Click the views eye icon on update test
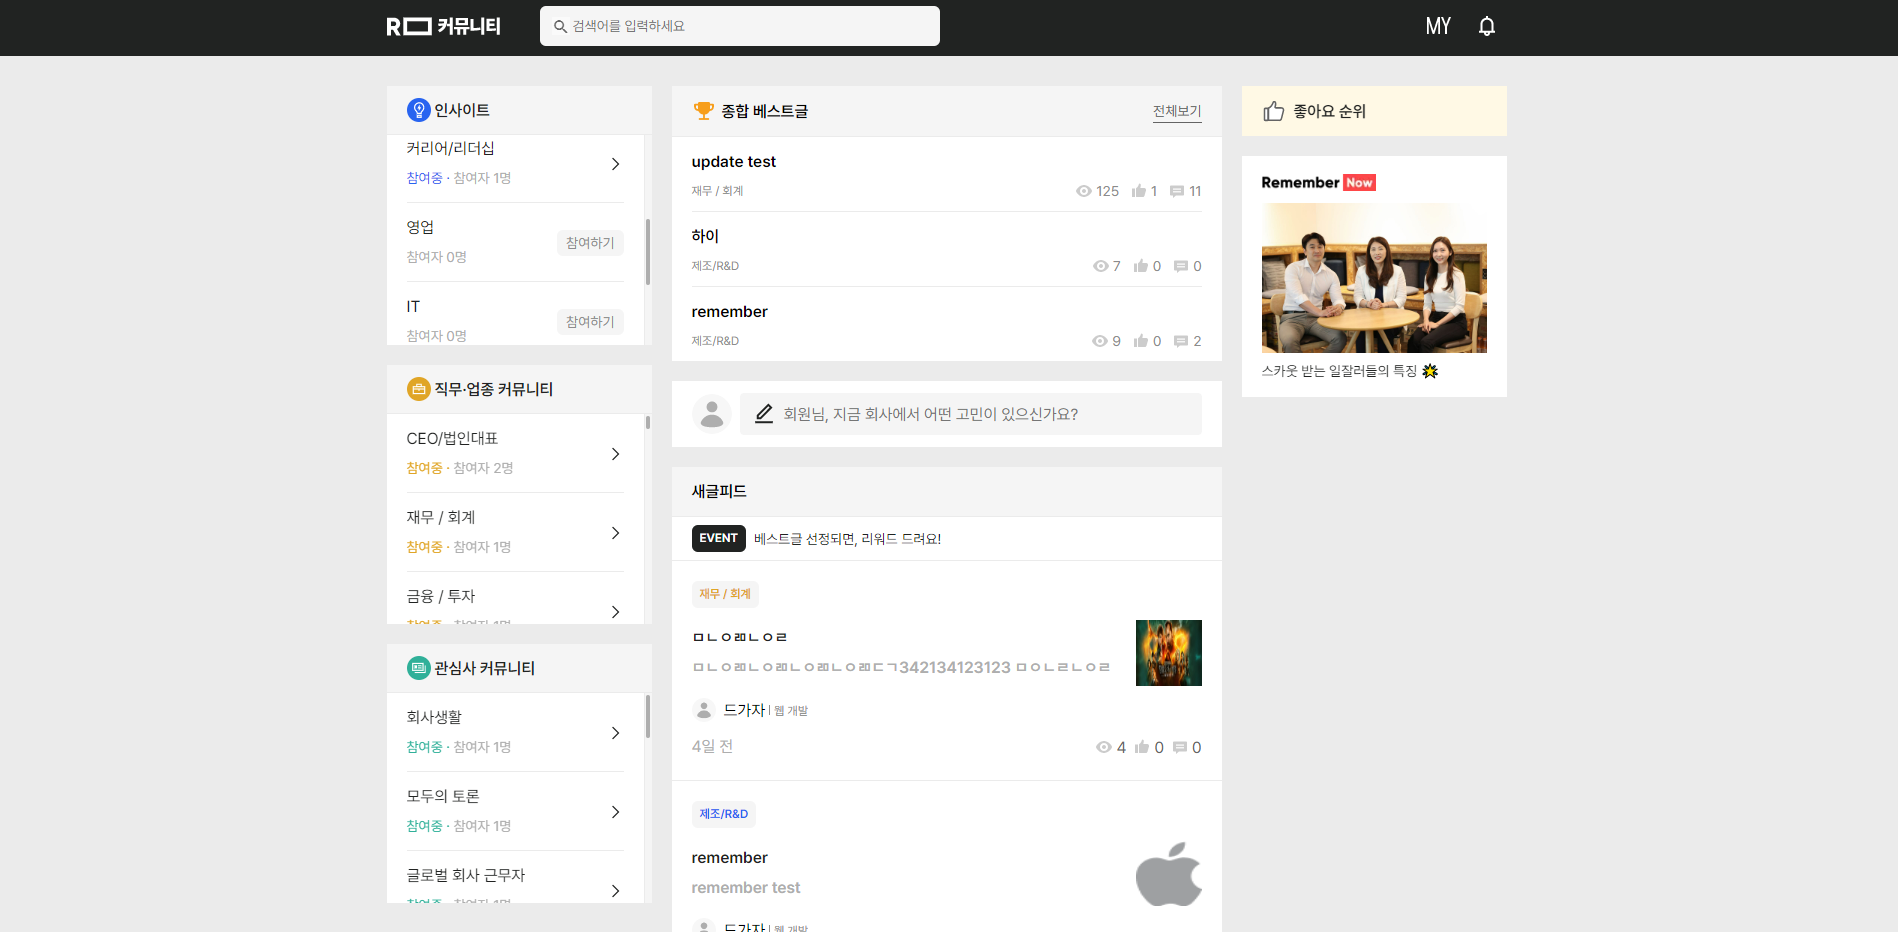This screenshot has height=932, width=1898. tap(1083, 191)
